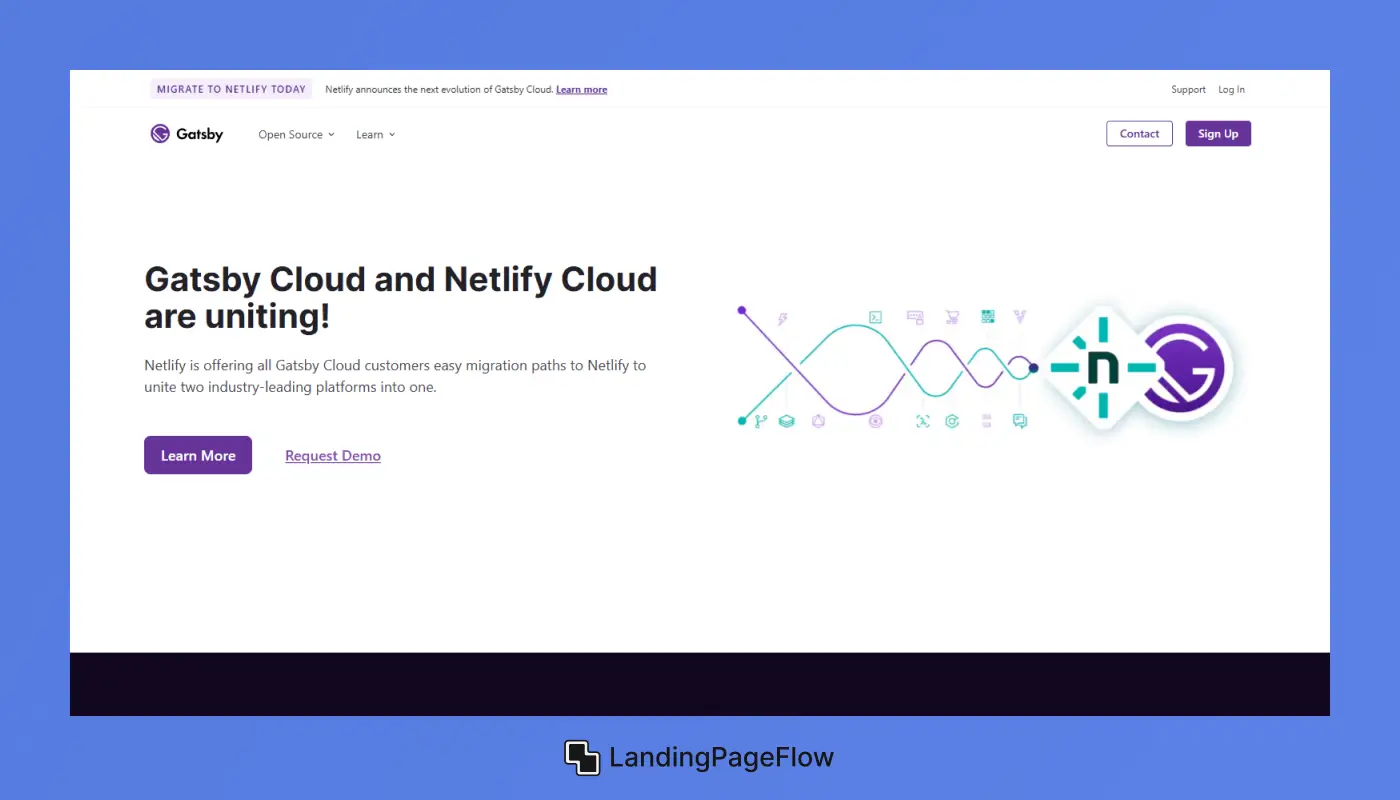1400x800 pixels.
Task: Expand the Learn dropdown menu
Action: [x=376, y=135]
